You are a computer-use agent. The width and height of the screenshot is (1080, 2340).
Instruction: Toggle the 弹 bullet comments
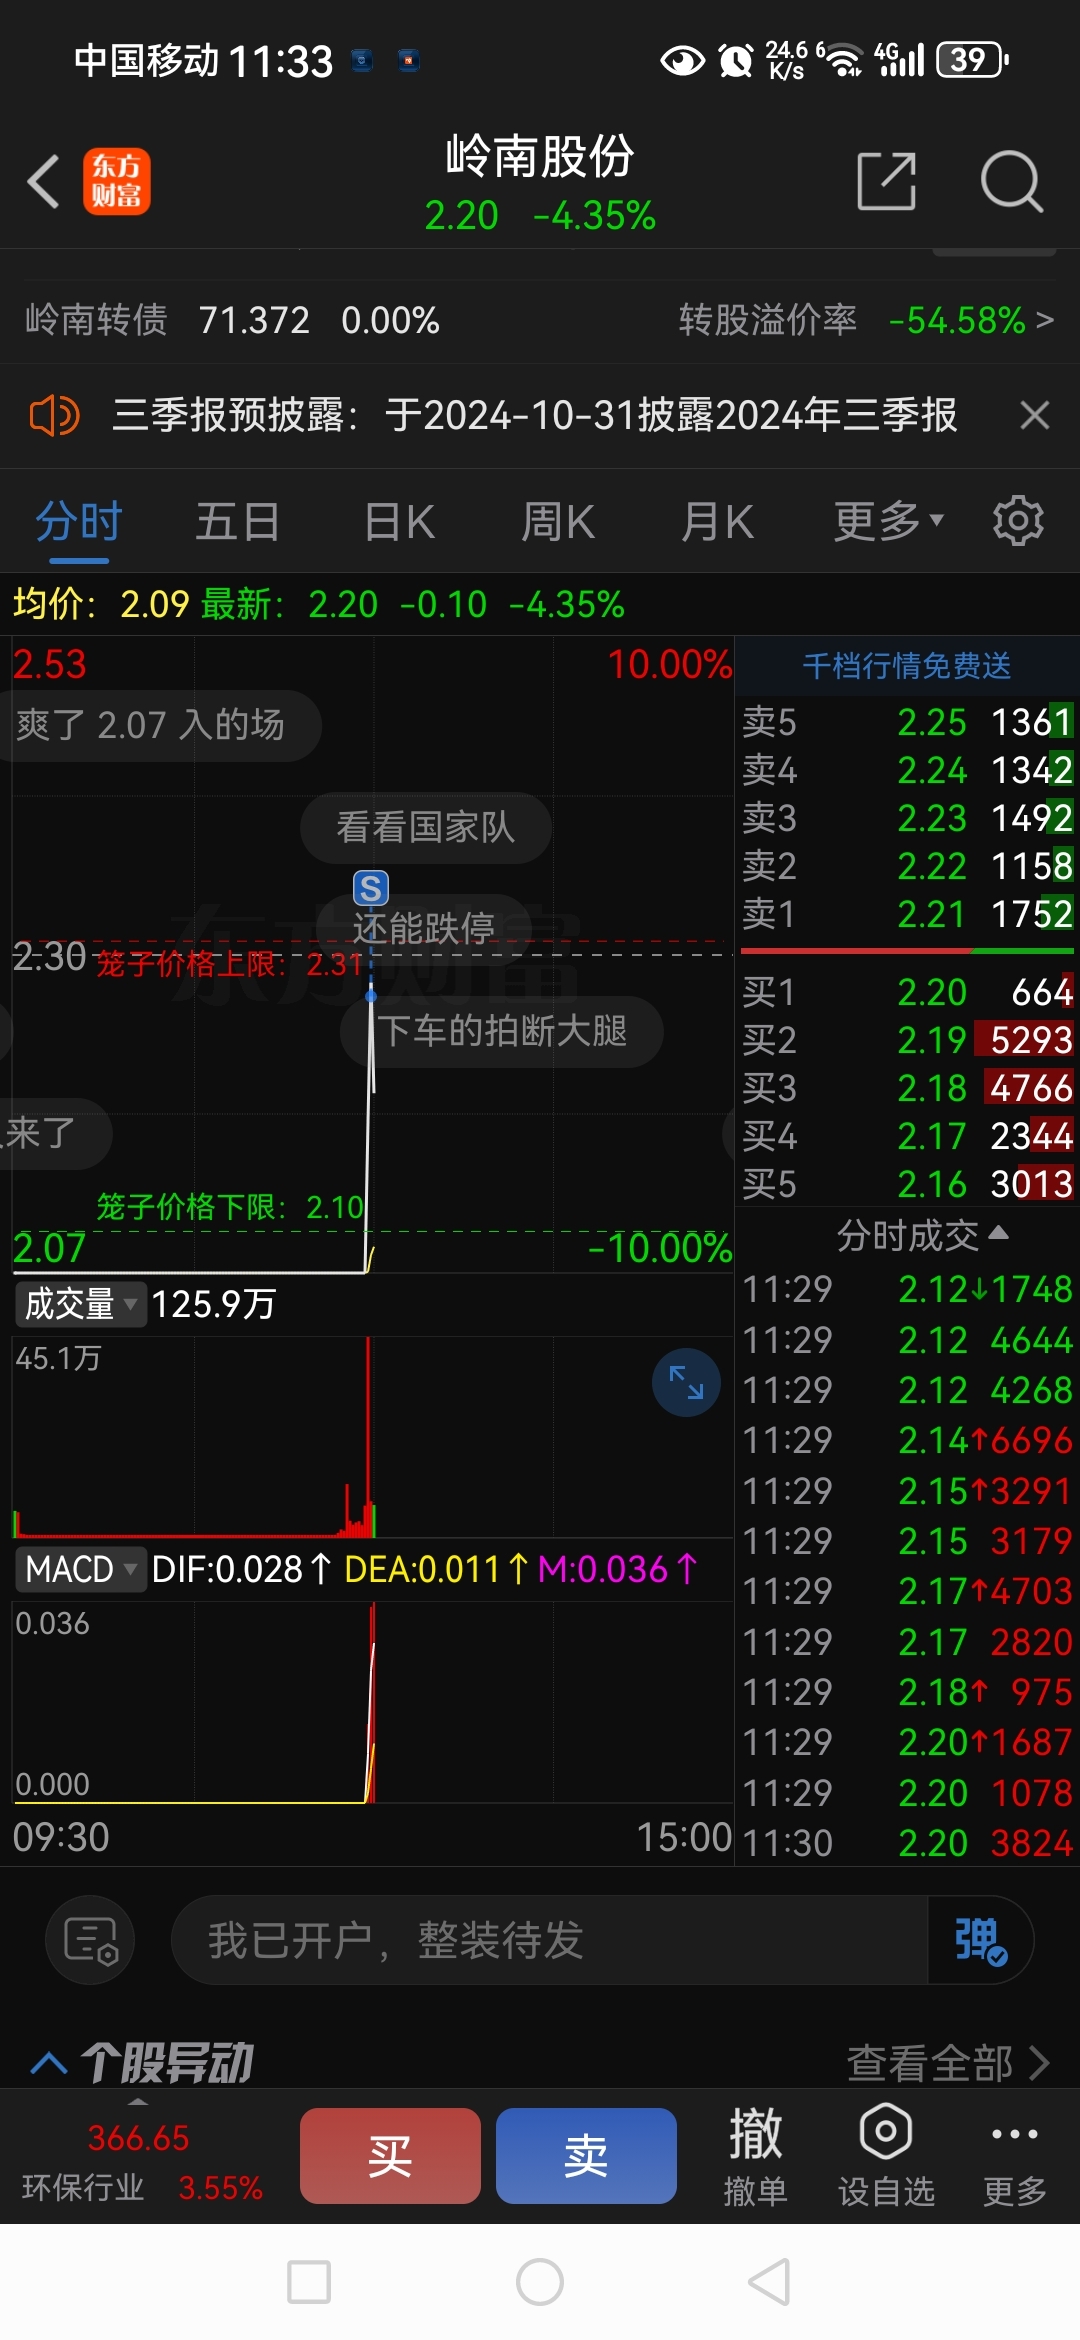[980, 1940]
